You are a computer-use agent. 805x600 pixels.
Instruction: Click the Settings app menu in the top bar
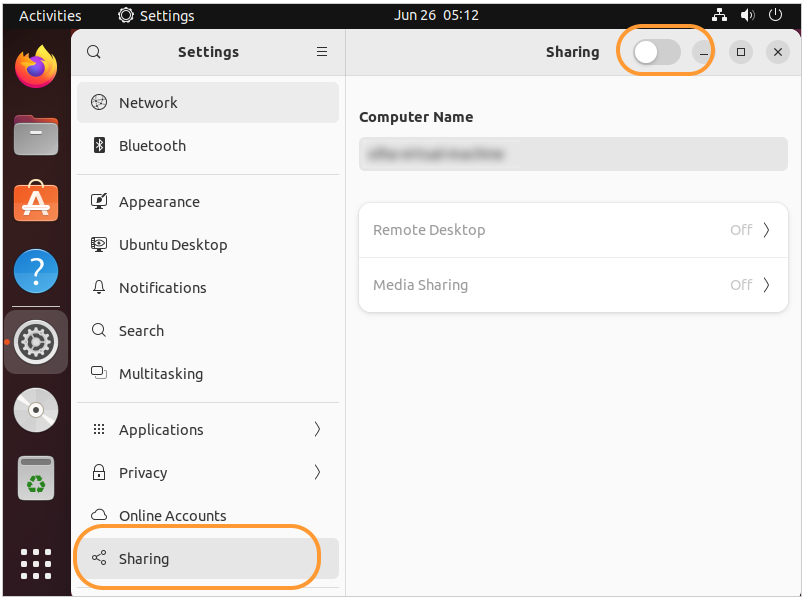click(156, 15)
